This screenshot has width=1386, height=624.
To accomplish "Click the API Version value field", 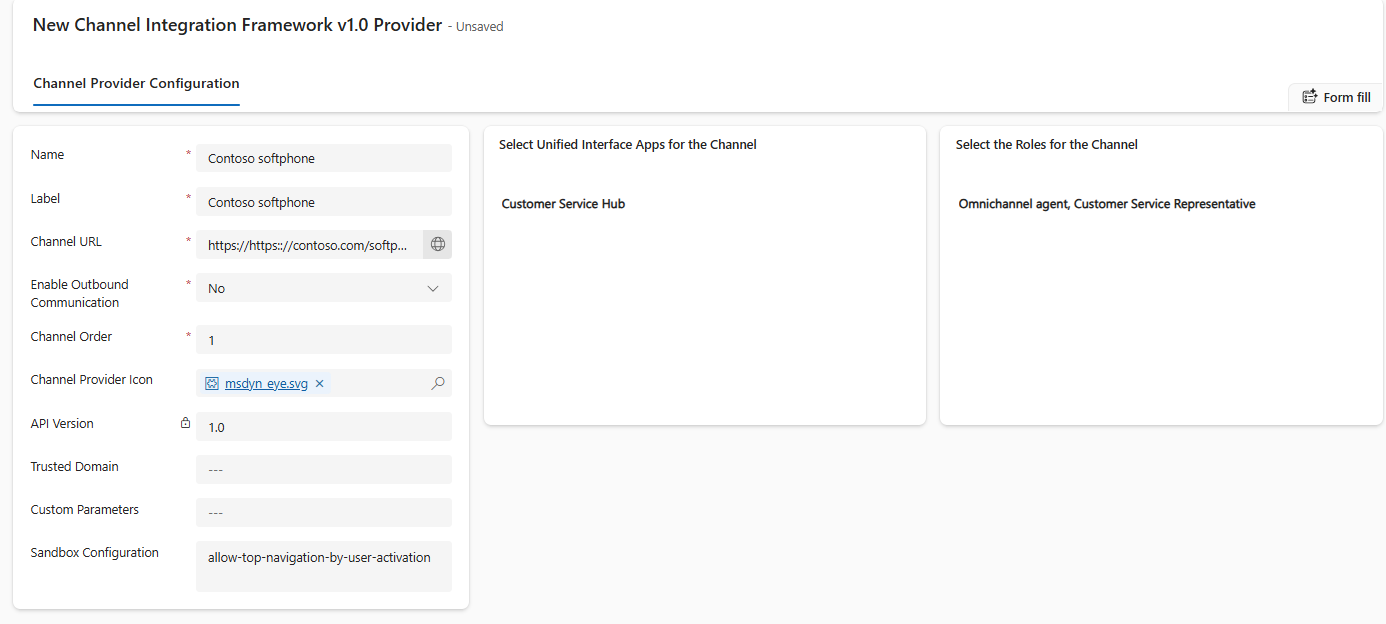I will tap(323, 427).
